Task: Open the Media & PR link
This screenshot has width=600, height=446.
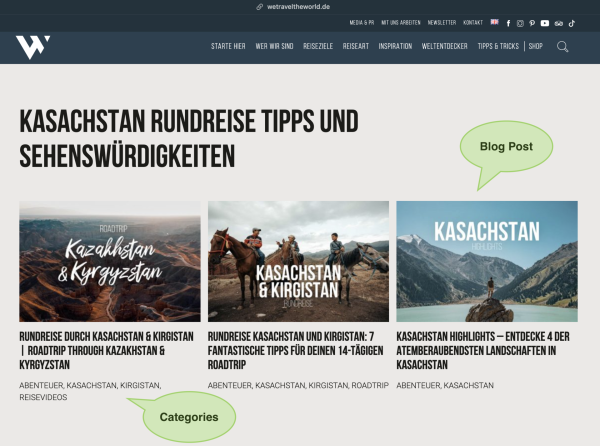Action: point(362,23)
